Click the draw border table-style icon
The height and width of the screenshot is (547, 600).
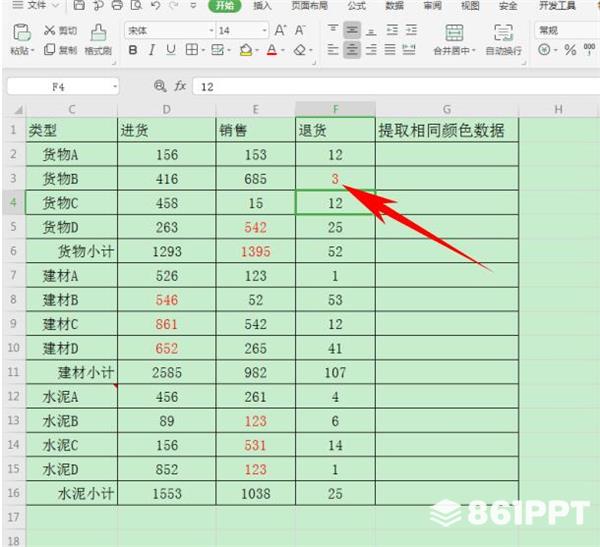point(218,50)
